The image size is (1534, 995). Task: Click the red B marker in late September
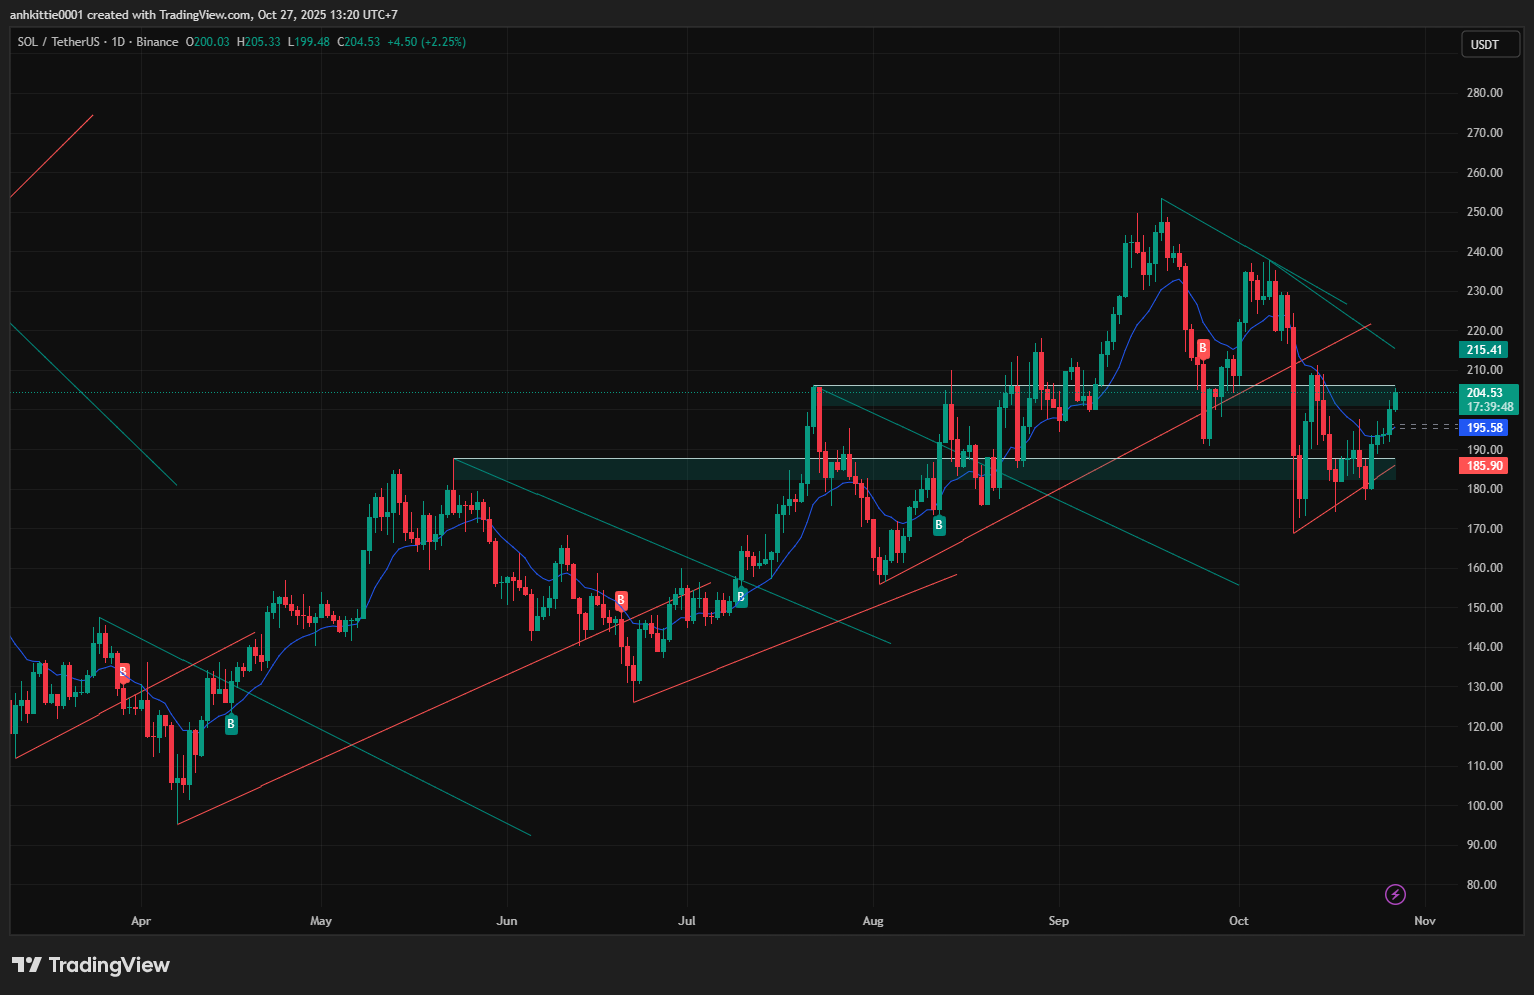pos(1203,349)
